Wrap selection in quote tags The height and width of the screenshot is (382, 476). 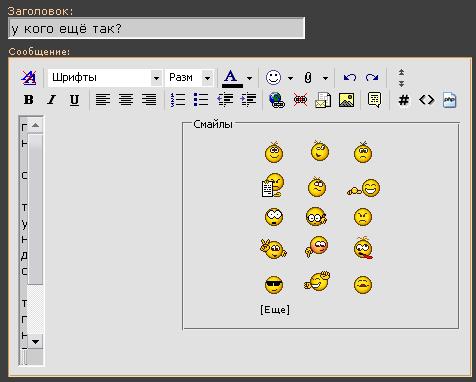click(374, 100)
